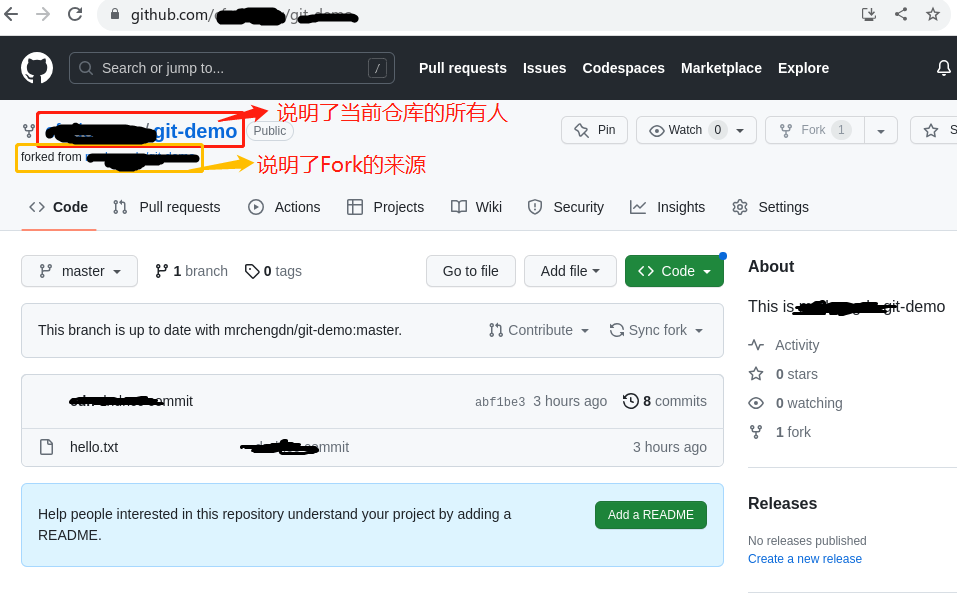Click the star icon beside 0 stars
957x601 pixels.
click(x=756, y=373)
